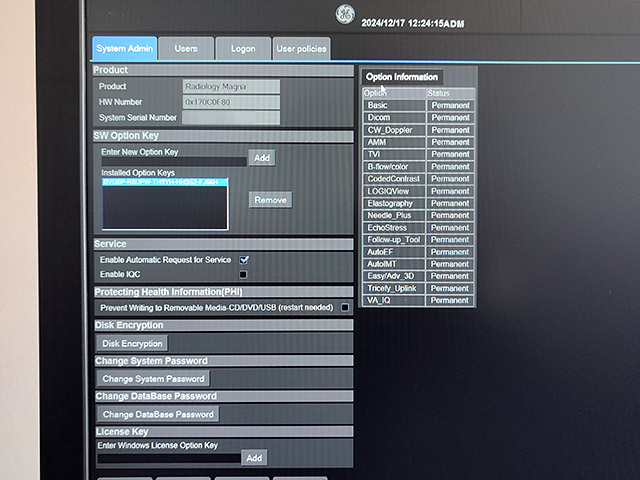
Task: Click the Status column header
Action: [x=450, y=93]
